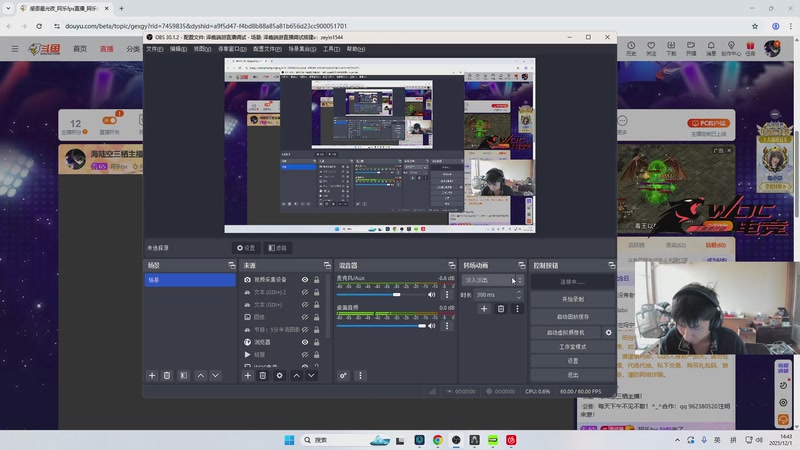Hide the video capture device source
800x450 pixels.
305,280
